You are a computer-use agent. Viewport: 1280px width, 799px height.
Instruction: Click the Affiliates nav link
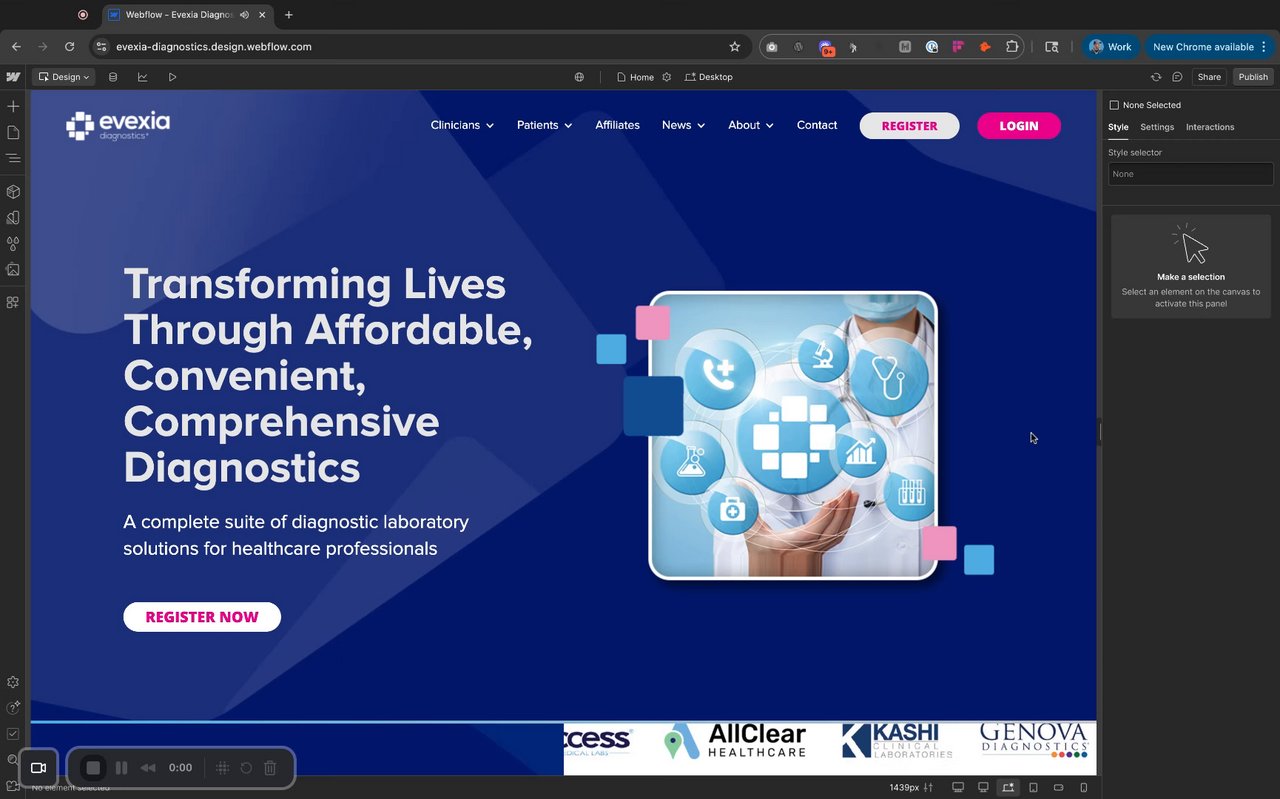(617, 125)
